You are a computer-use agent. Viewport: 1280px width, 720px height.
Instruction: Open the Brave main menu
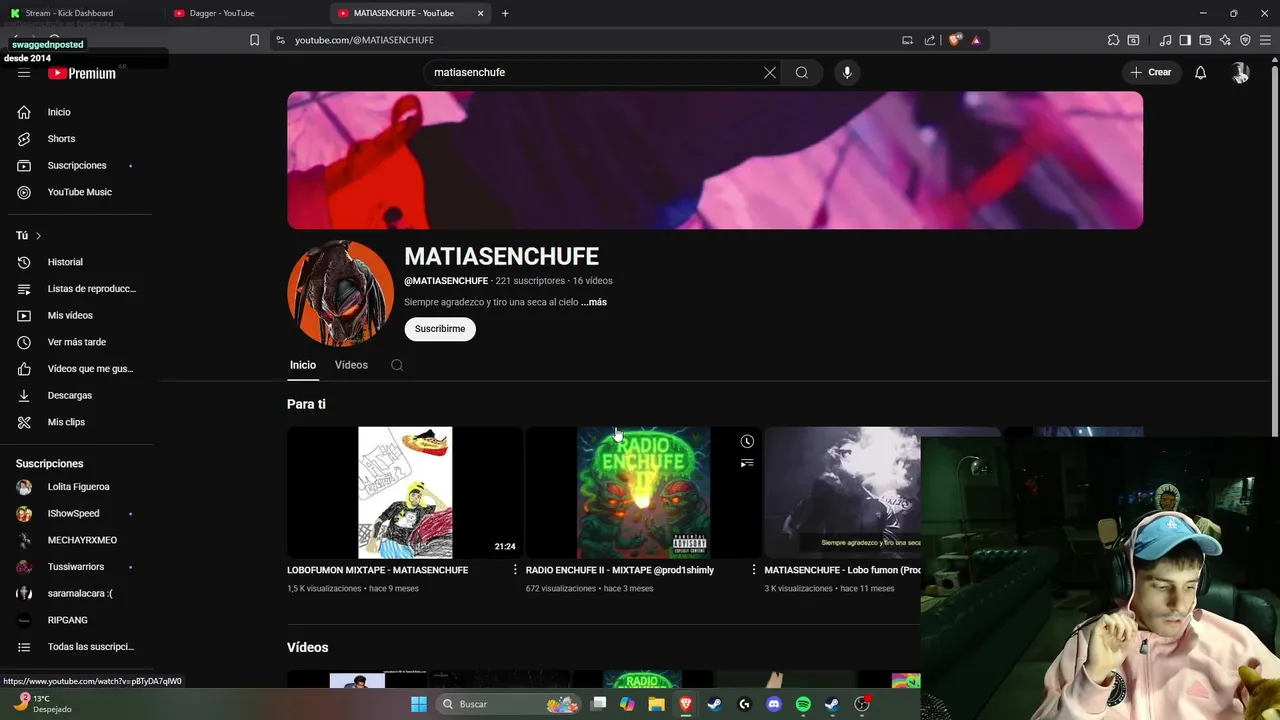[x=1266, y=40]
